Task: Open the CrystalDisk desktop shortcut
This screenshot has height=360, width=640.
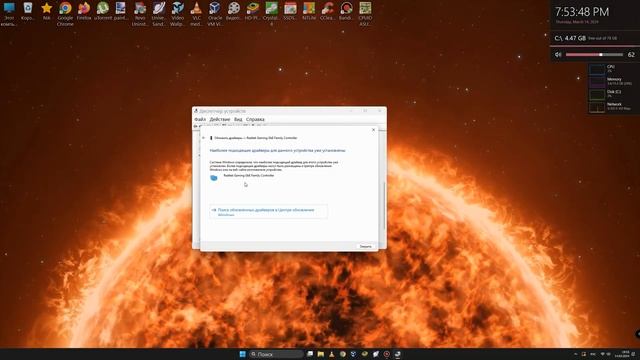Action: pyautogui.click(x=271, y=13)
